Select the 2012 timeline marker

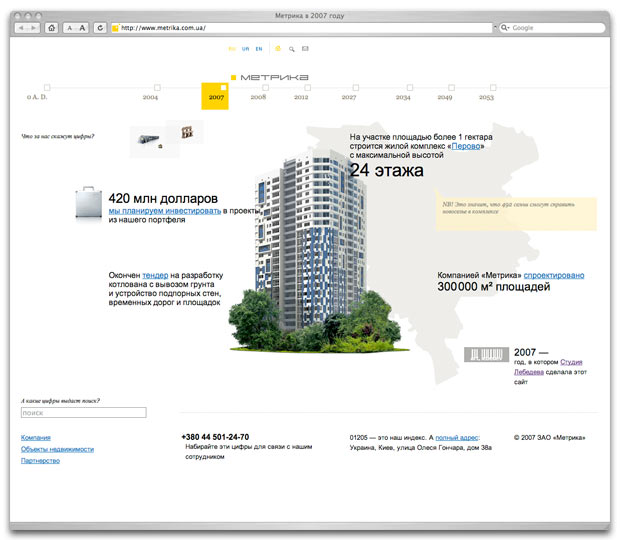(302, 89)
